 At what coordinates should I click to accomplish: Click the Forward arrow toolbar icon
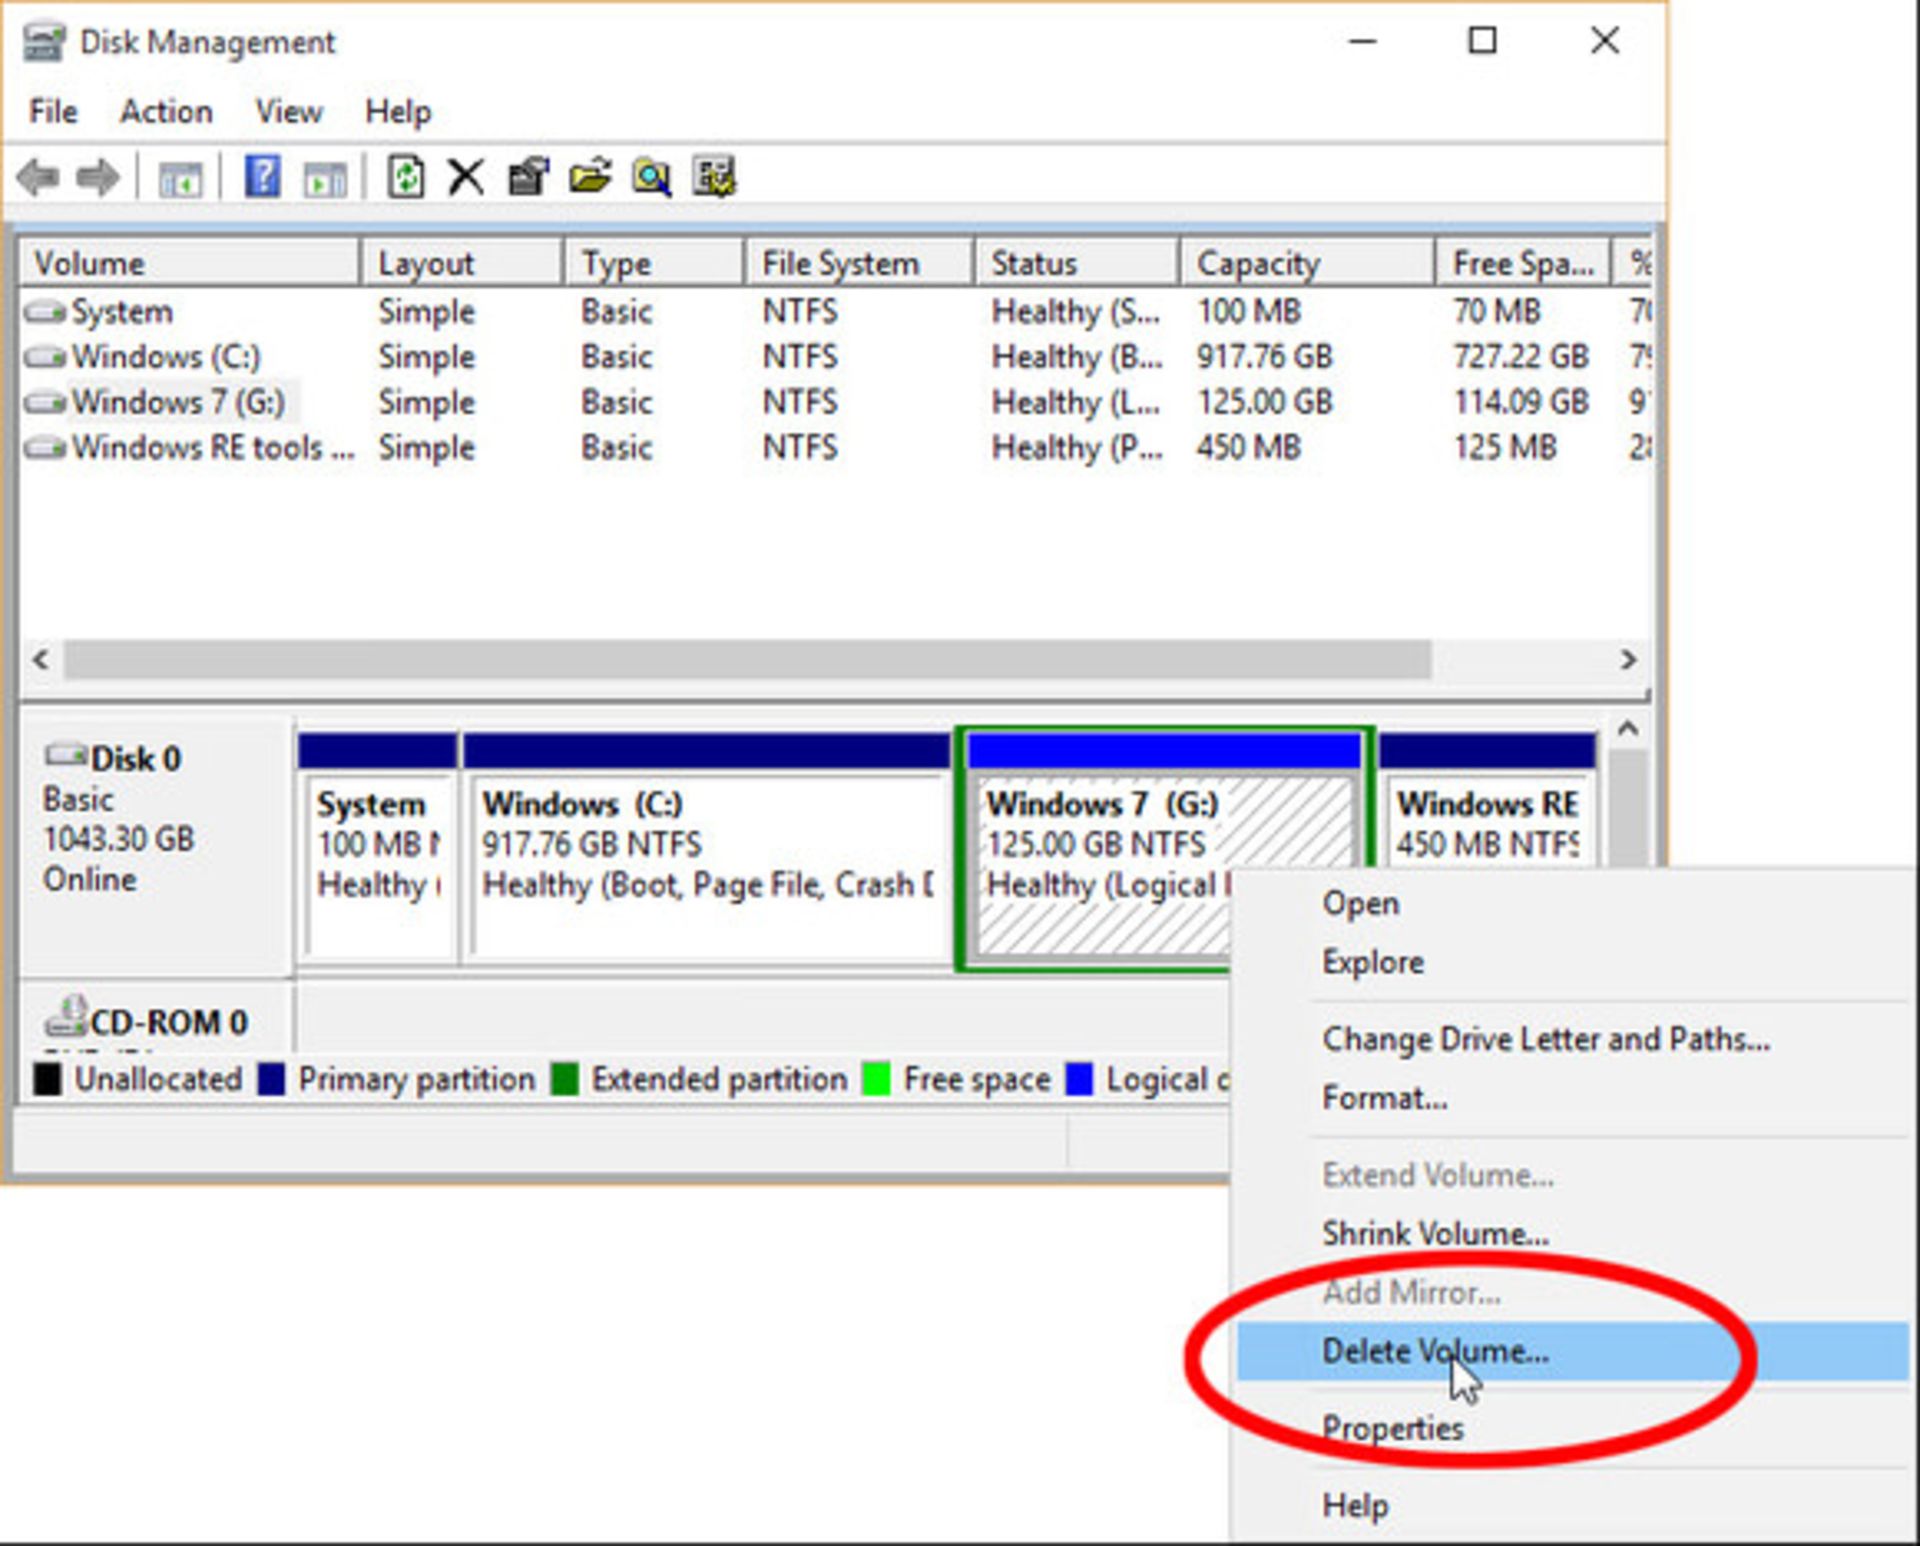pos(98,178)
